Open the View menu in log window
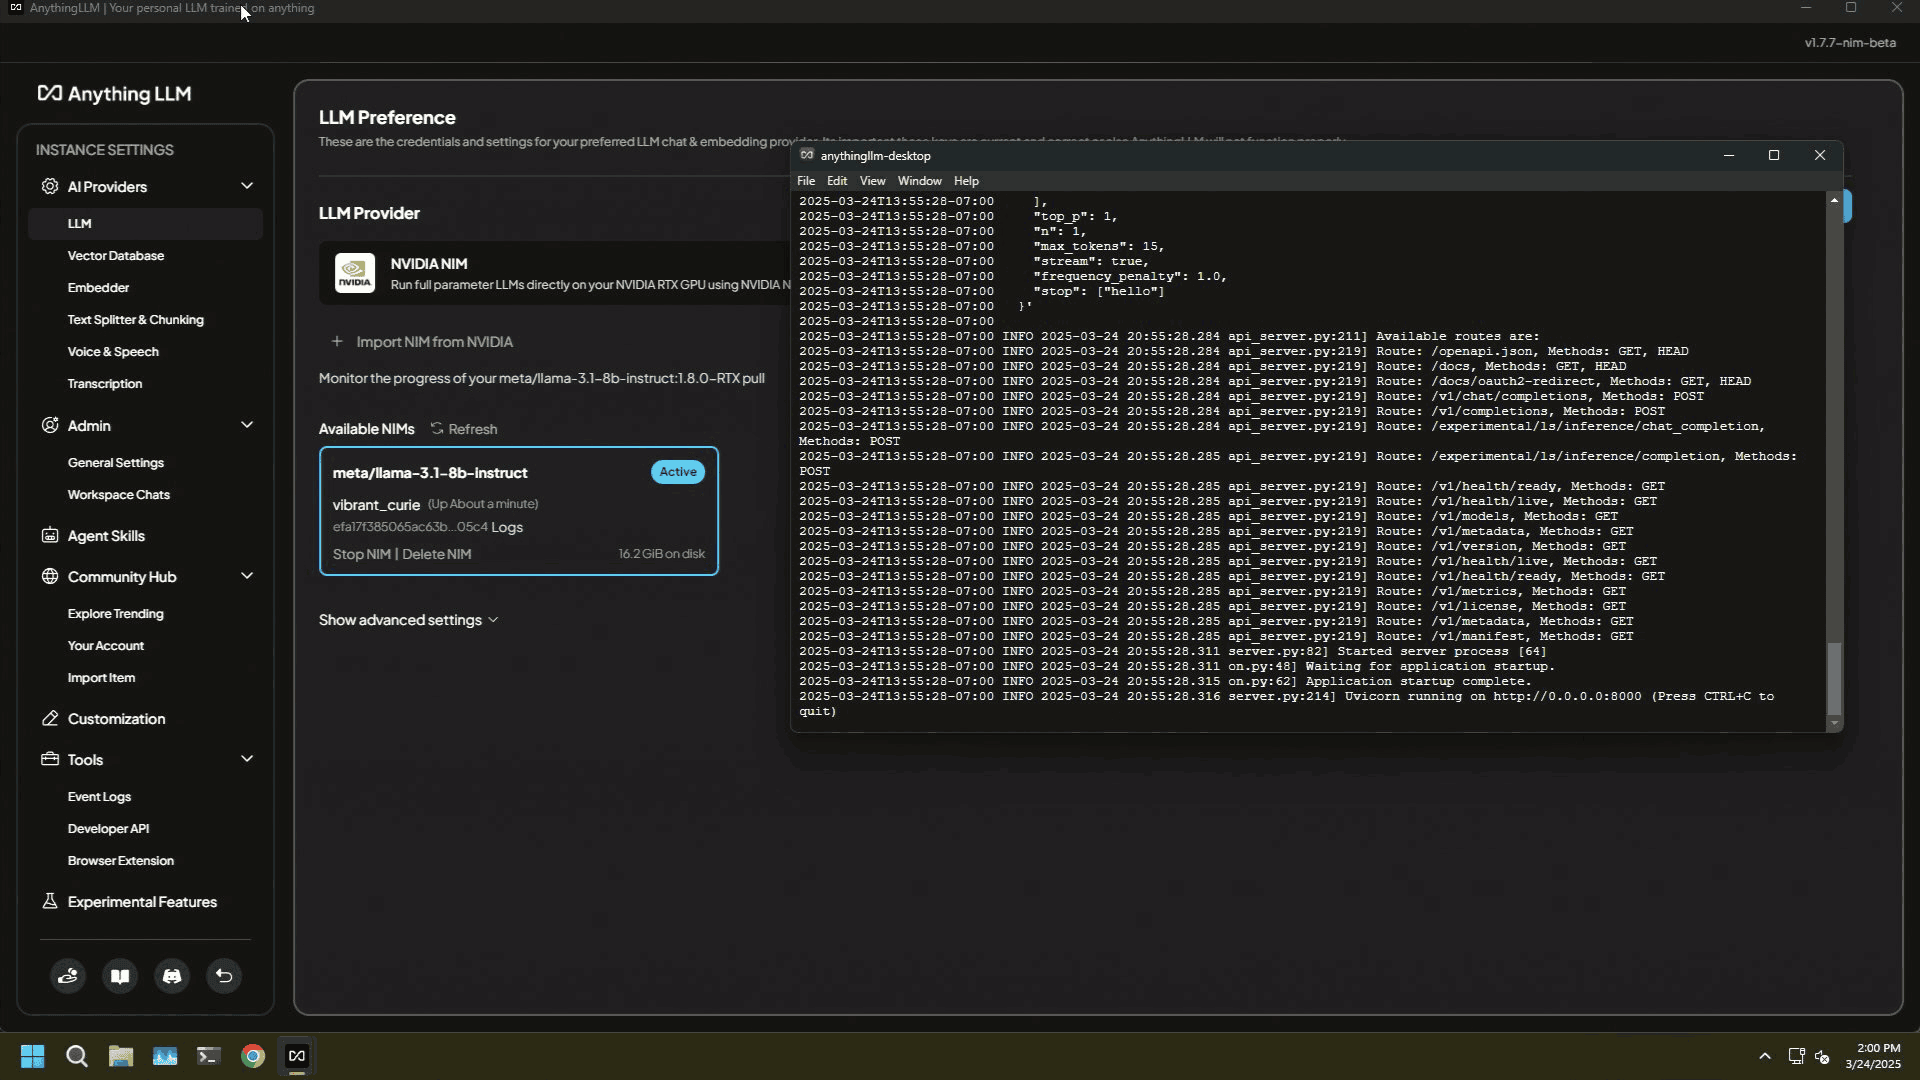This screenshot has height=1080, width=1920. (x=872, y=181)
